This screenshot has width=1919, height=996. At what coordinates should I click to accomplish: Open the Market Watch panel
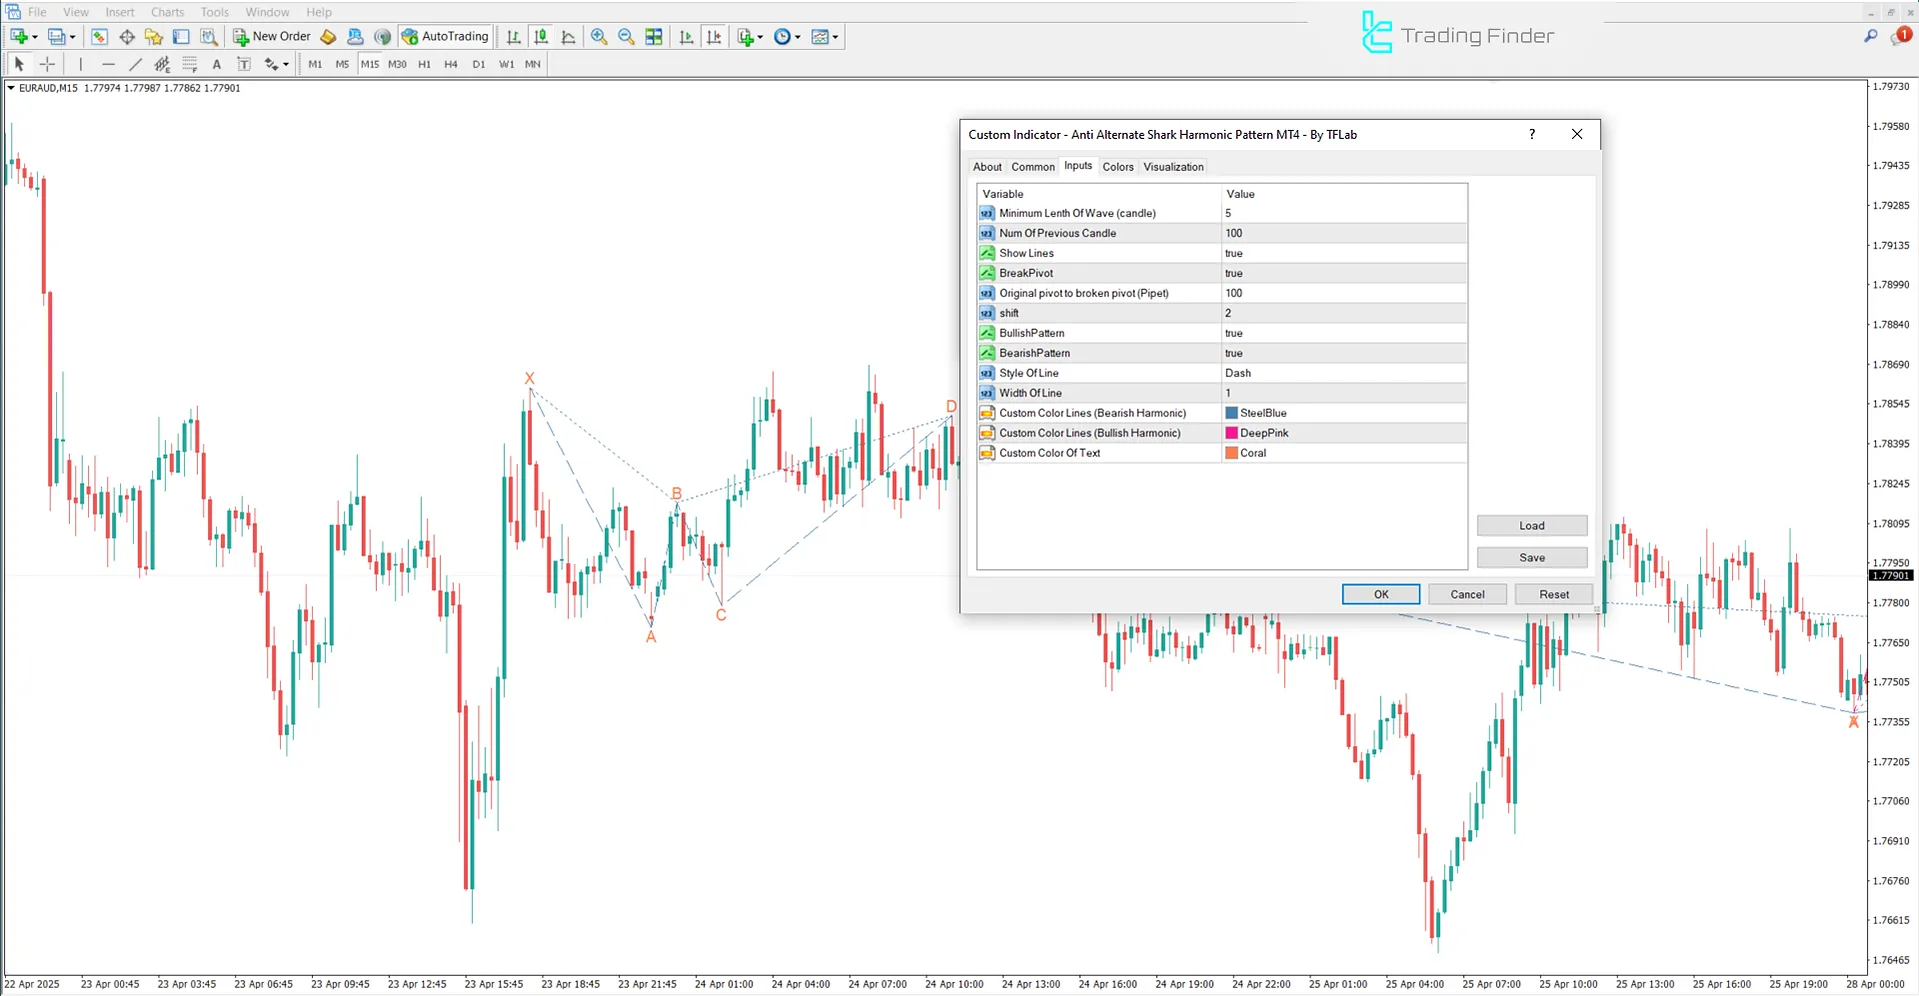99,37
